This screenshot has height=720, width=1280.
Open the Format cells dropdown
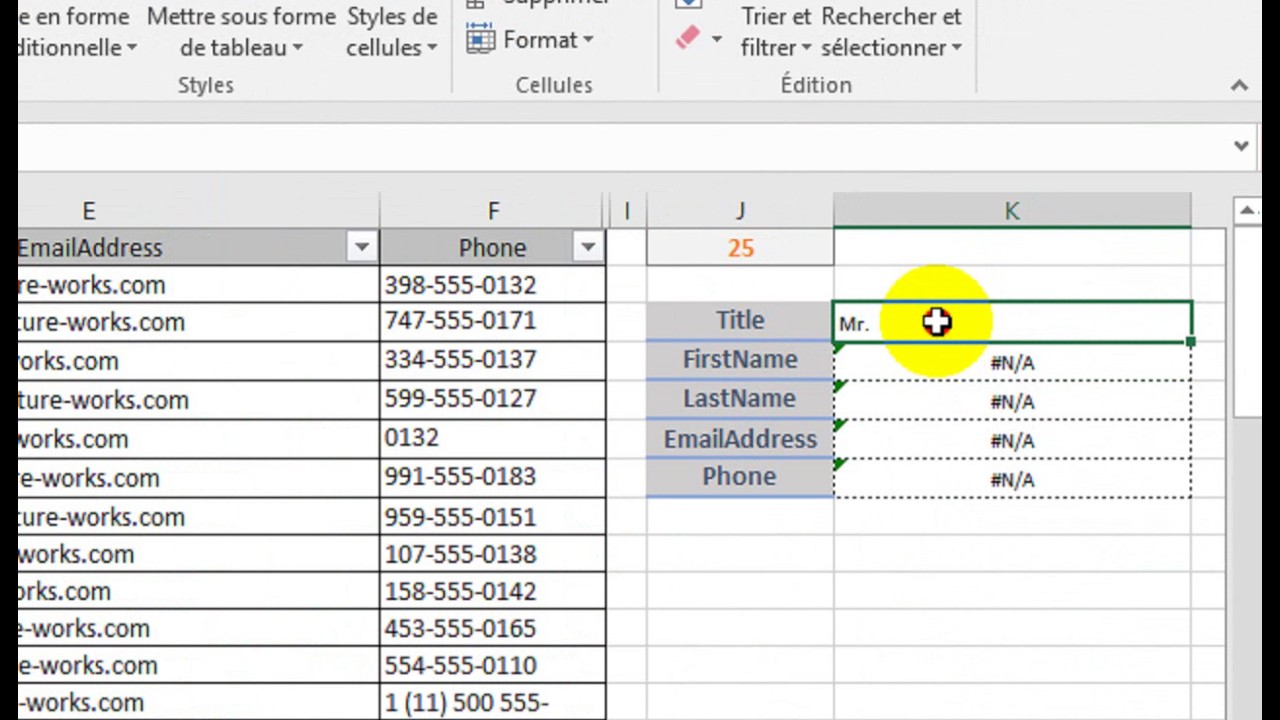[x=548, y=40]
